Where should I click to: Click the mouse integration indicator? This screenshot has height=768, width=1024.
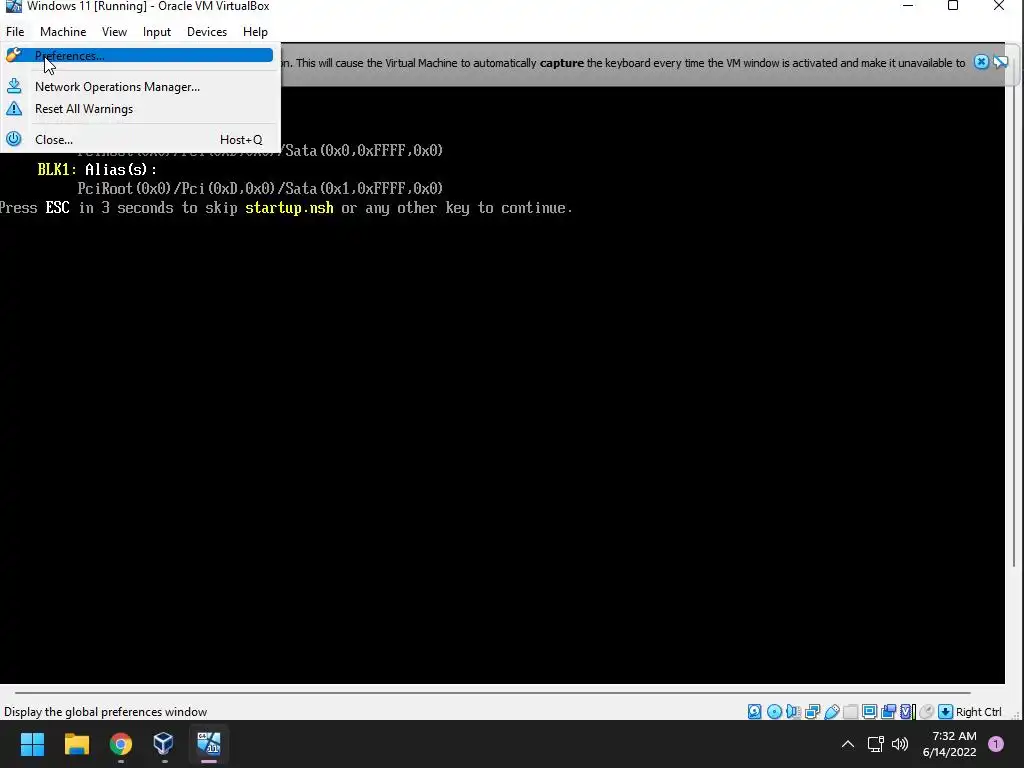point(926,712)
